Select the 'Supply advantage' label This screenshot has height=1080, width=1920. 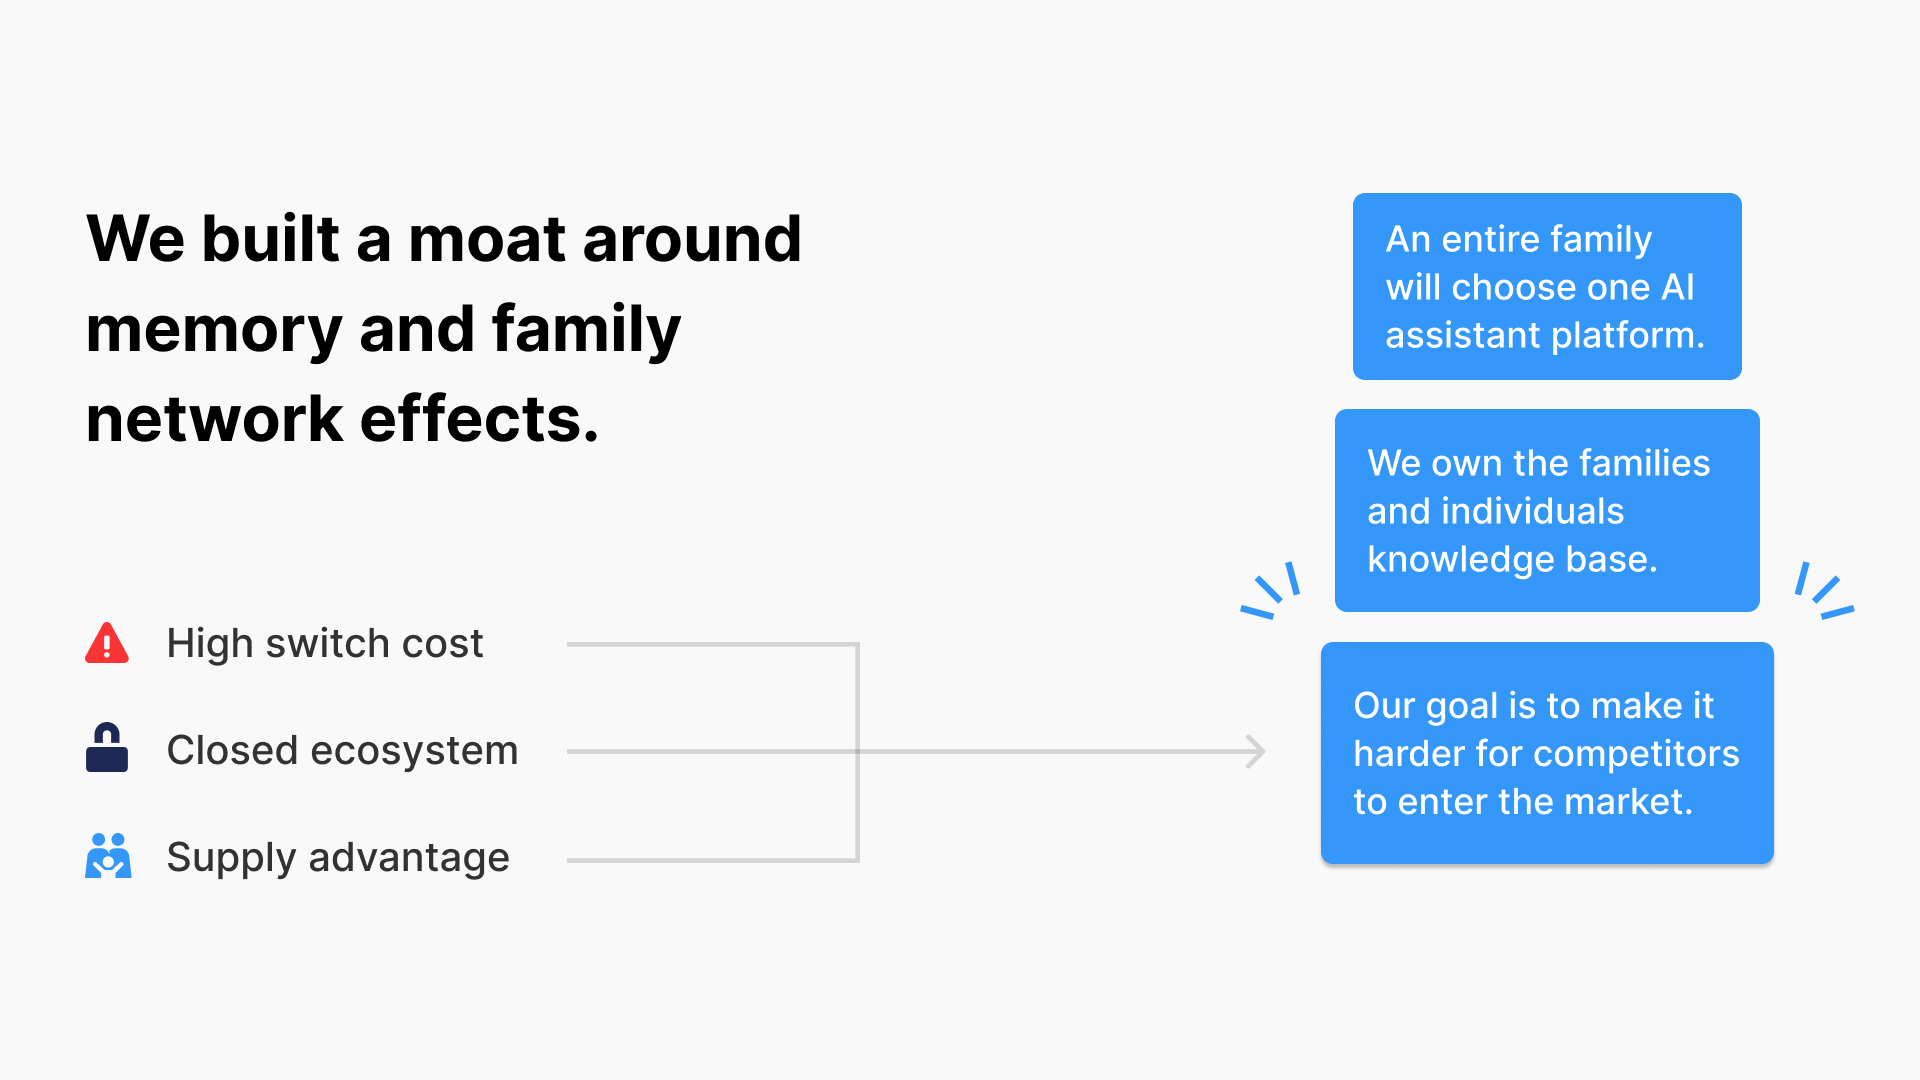[x=338, y=858]
